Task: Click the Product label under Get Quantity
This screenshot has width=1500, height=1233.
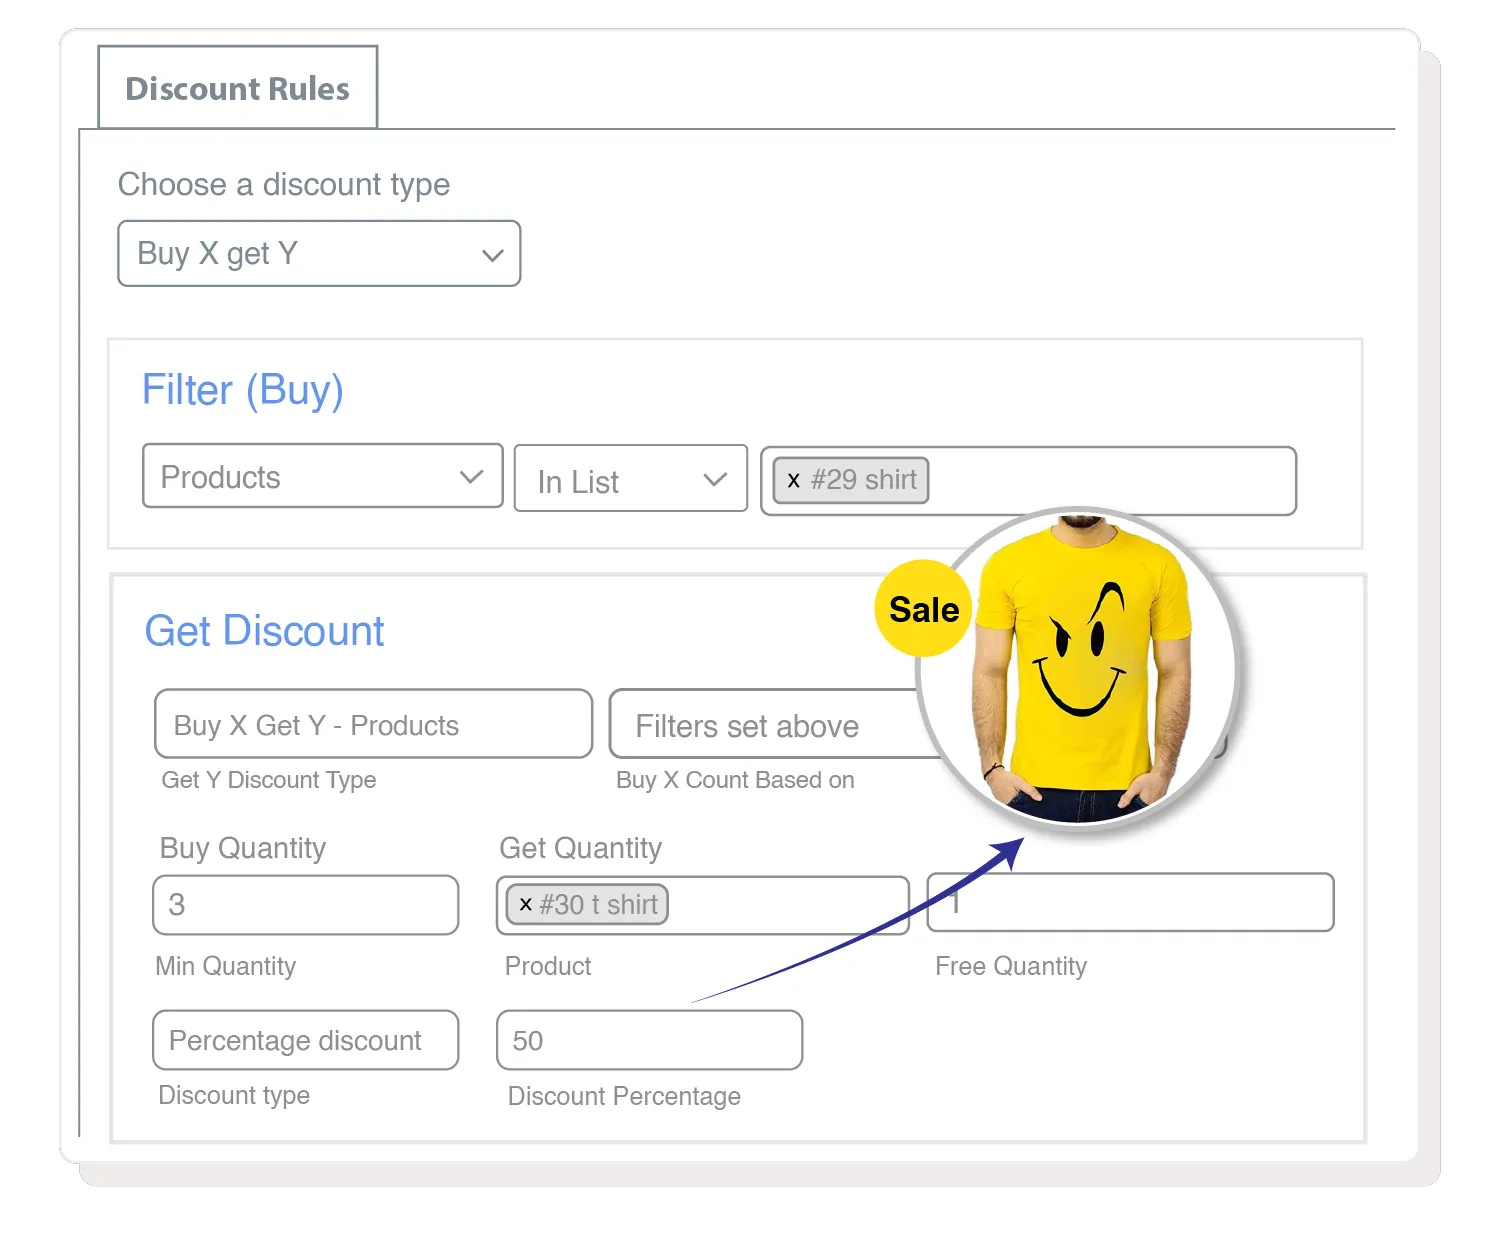Action: (548, 966)
